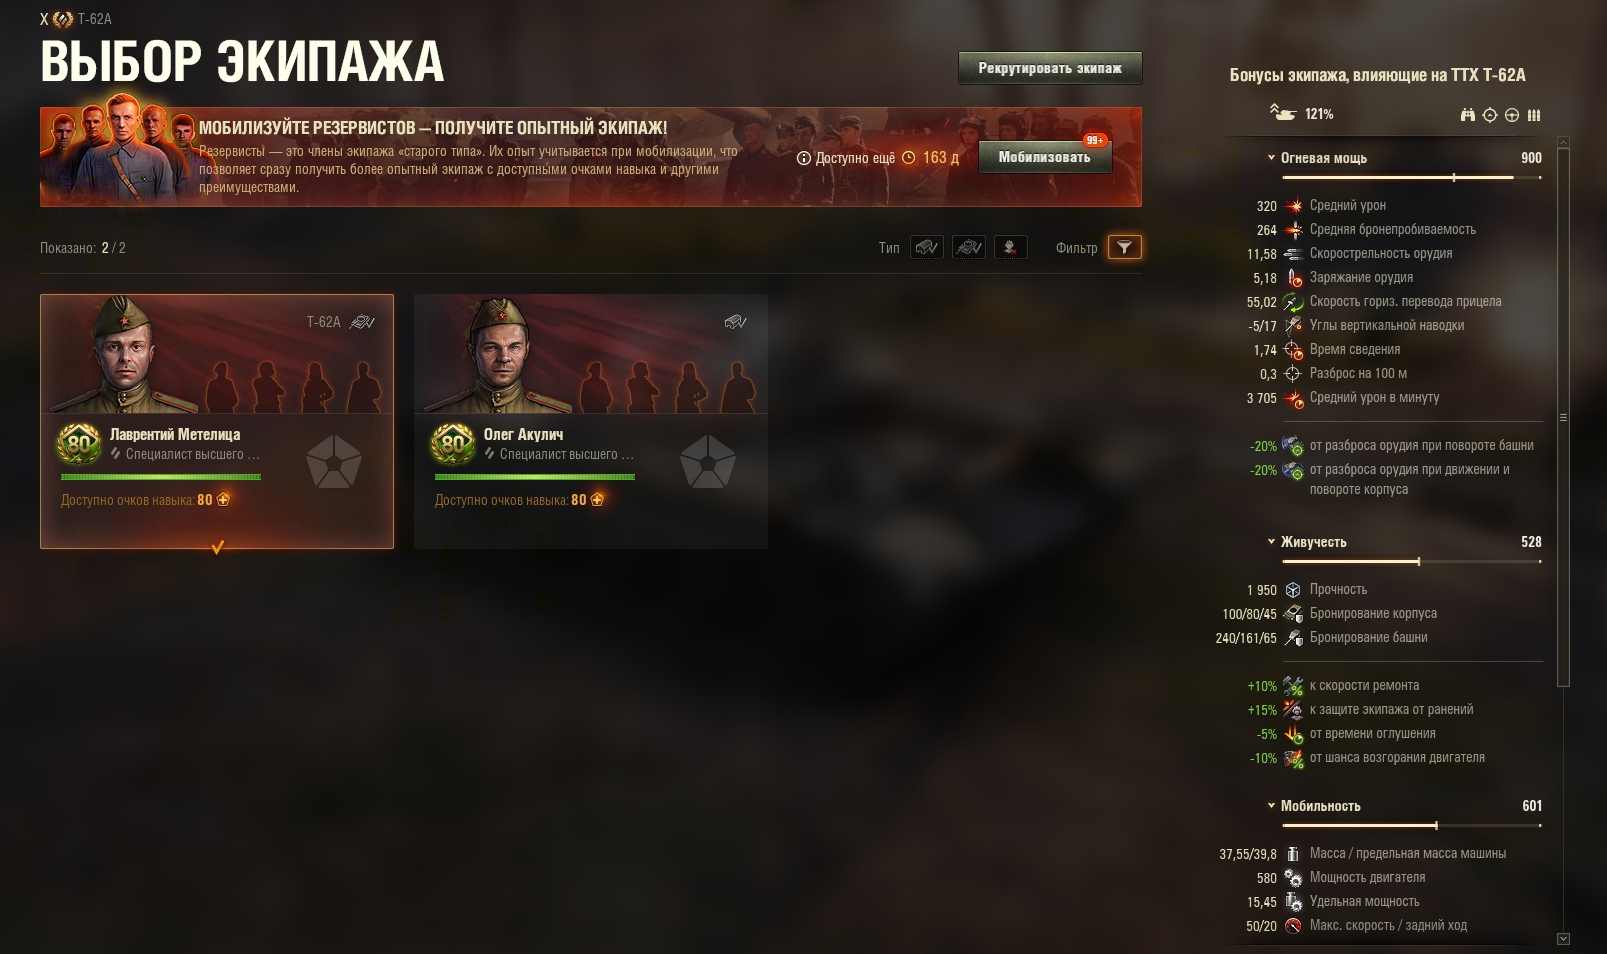Click Лаврентий Метелица's pentagon perk emblem
Screen dimensions: 1607x954
click(x=334, y=462)
